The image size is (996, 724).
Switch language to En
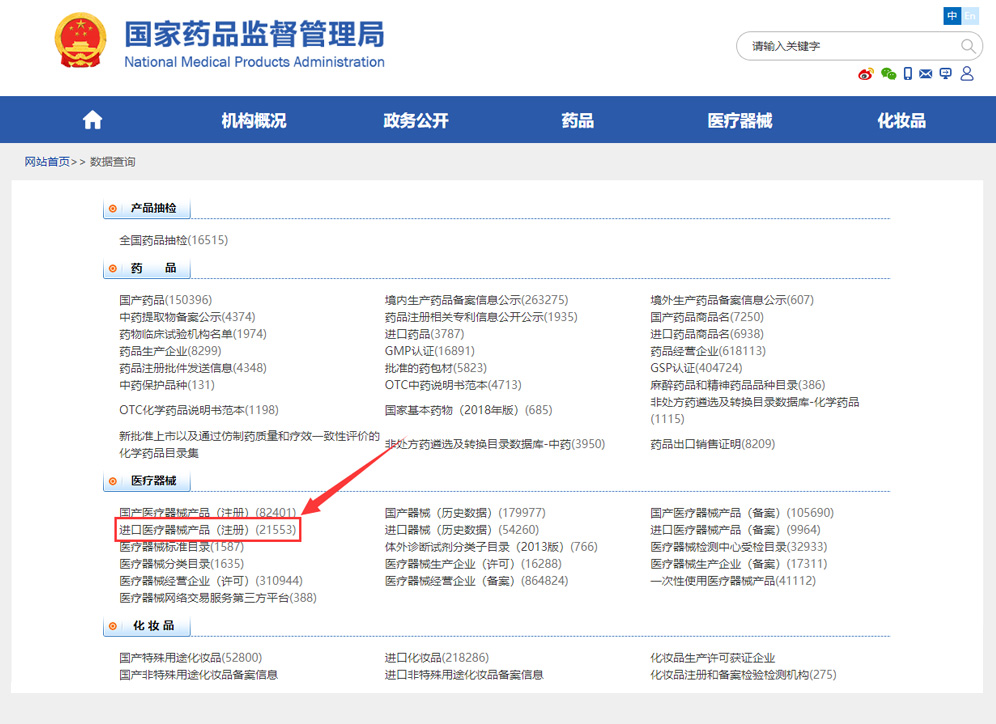click(970, 16)
